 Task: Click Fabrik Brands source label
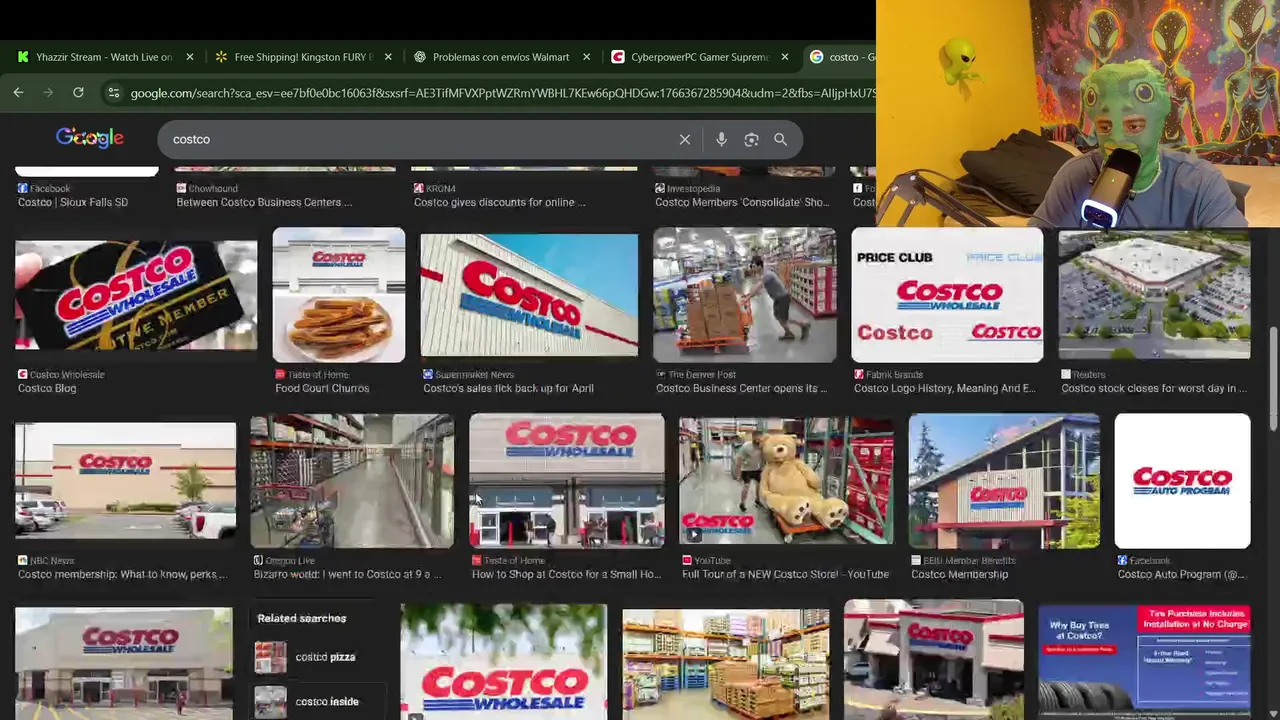(x=888, y=374)
